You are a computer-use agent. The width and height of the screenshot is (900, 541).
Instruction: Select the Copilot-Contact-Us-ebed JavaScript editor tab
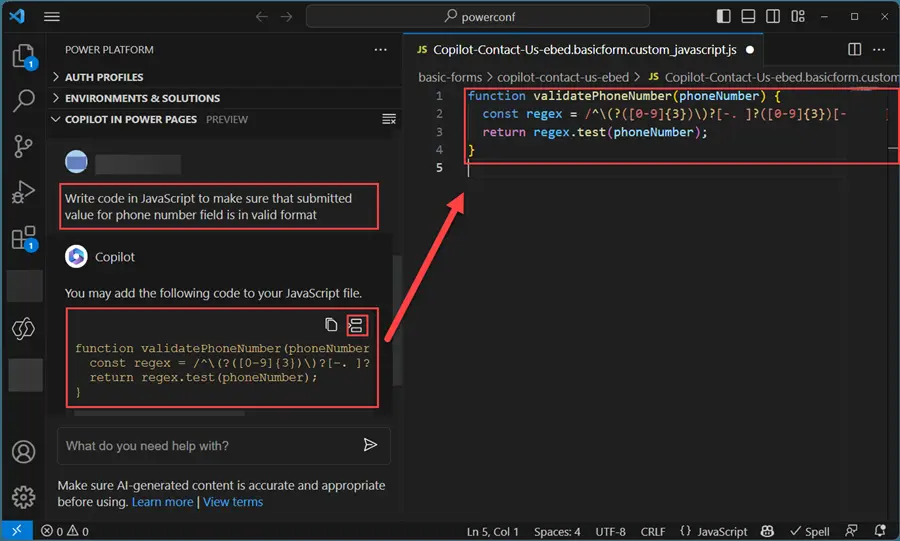(x=584, y=49)
